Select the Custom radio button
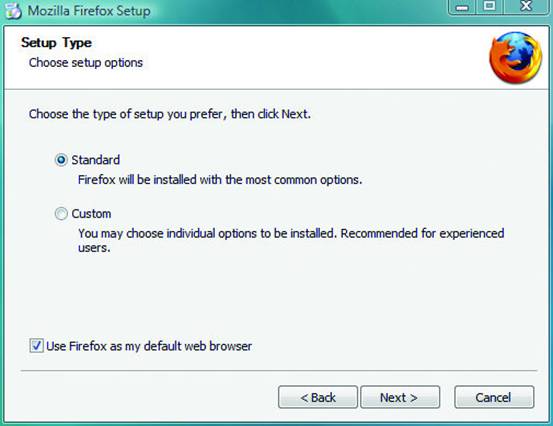Screen dimensions: 553x426 [61, 214]
